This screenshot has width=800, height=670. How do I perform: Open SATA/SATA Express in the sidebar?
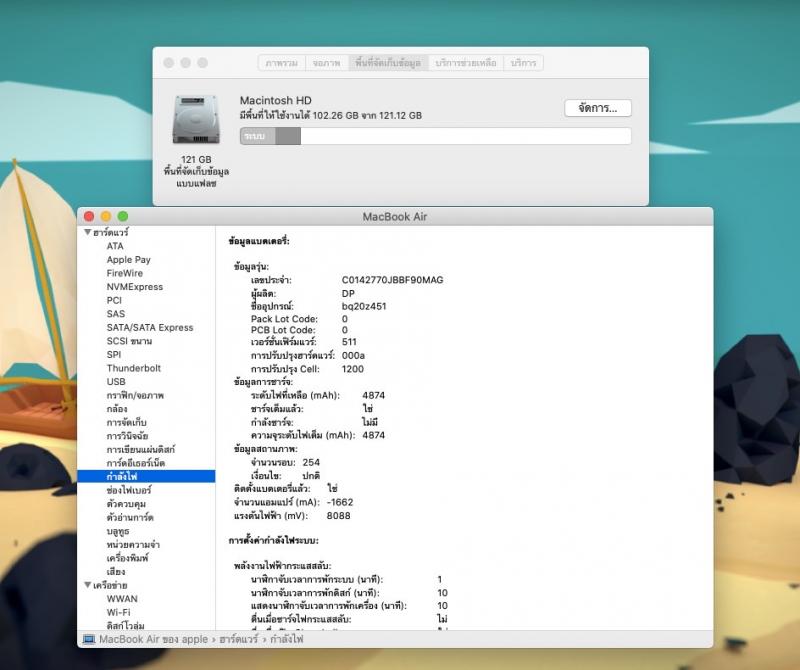pyautogui.click(x=150, y=328)
